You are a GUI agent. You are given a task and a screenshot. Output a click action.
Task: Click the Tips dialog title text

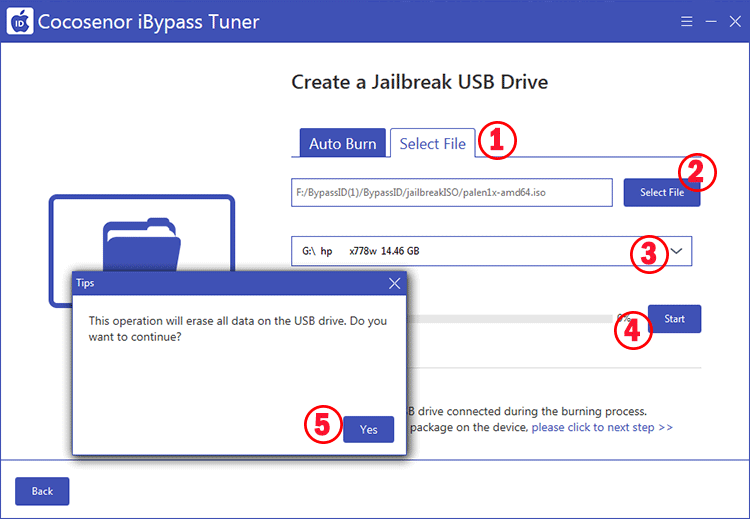[85, 283]
